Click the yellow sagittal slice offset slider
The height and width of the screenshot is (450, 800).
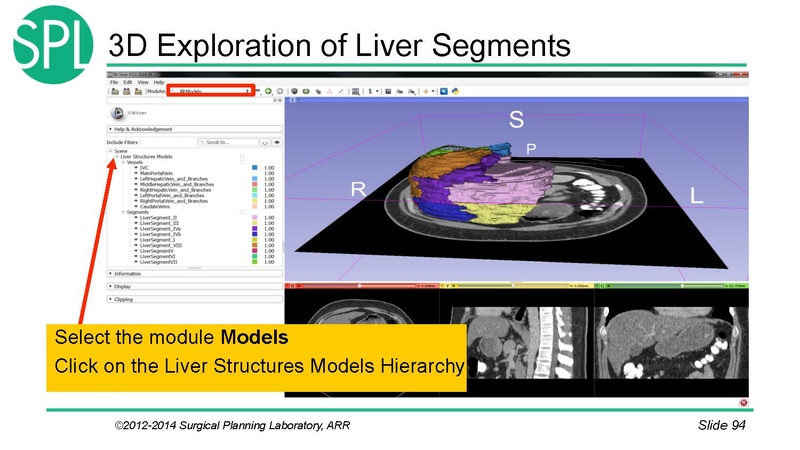(x=511, y=286)
